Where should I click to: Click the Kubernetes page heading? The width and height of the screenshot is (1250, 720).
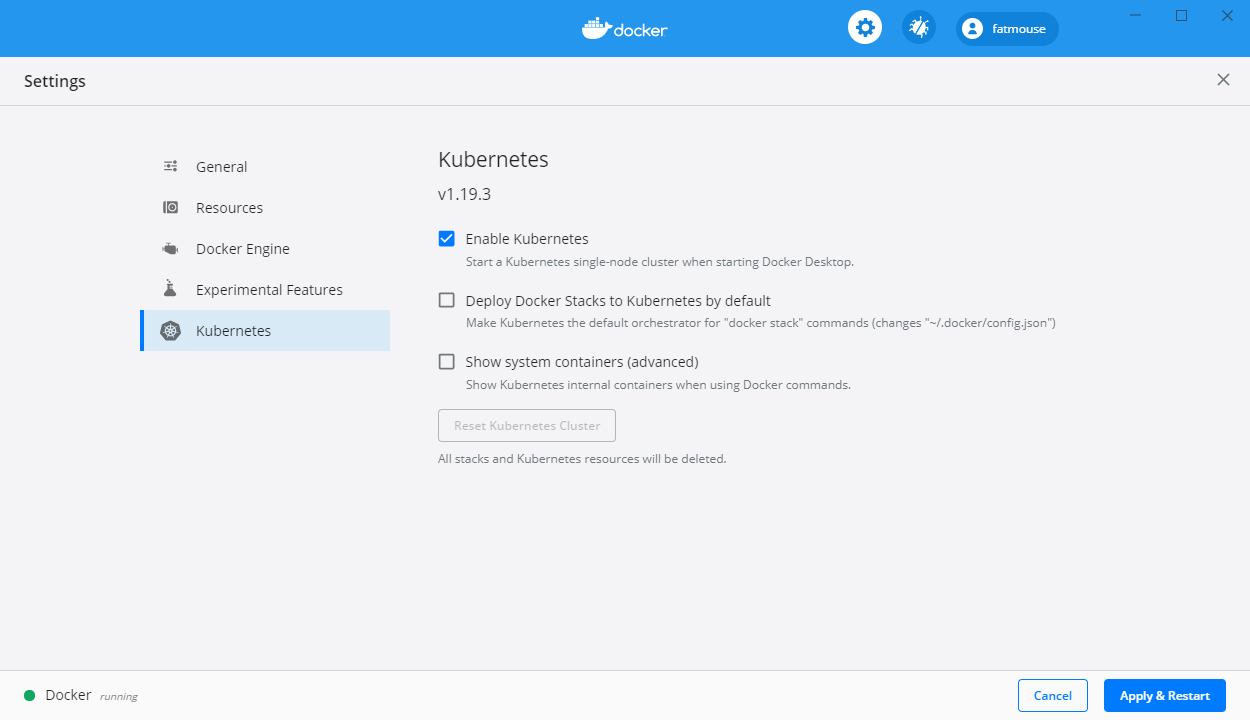[x=493, y=159]
